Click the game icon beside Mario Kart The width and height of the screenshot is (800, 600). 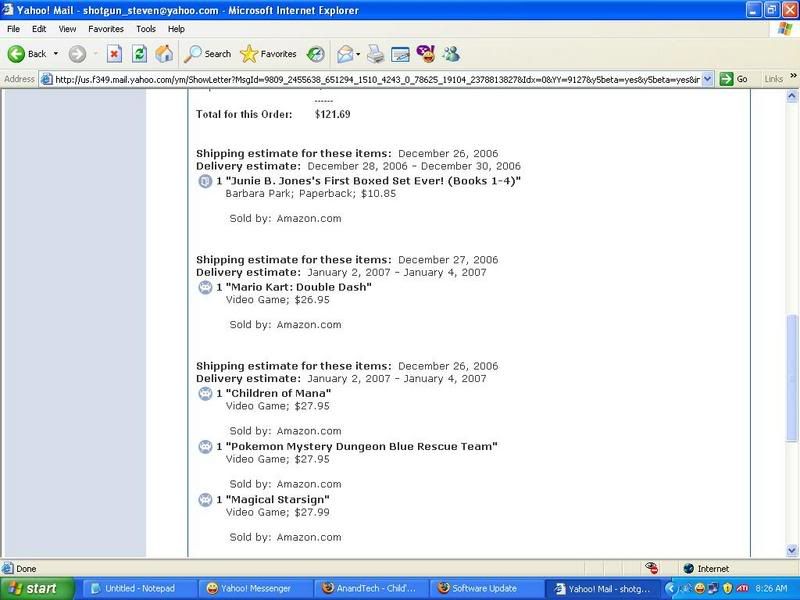205,287
